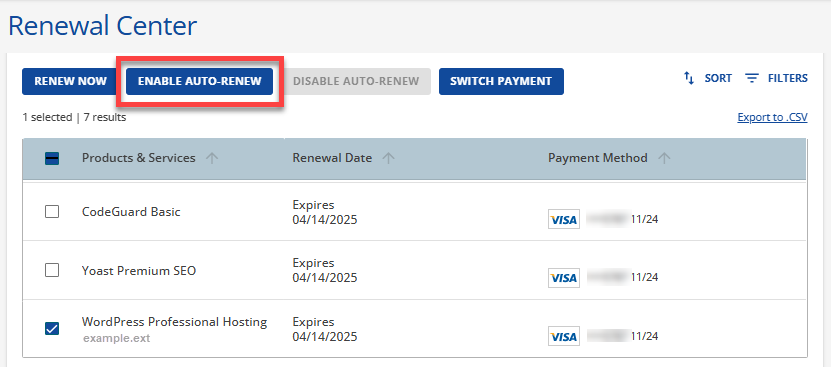Screen dimensions: 831x367
Task: Click the Visa icon in Yoast Premium row
Action: click(564, 277)
